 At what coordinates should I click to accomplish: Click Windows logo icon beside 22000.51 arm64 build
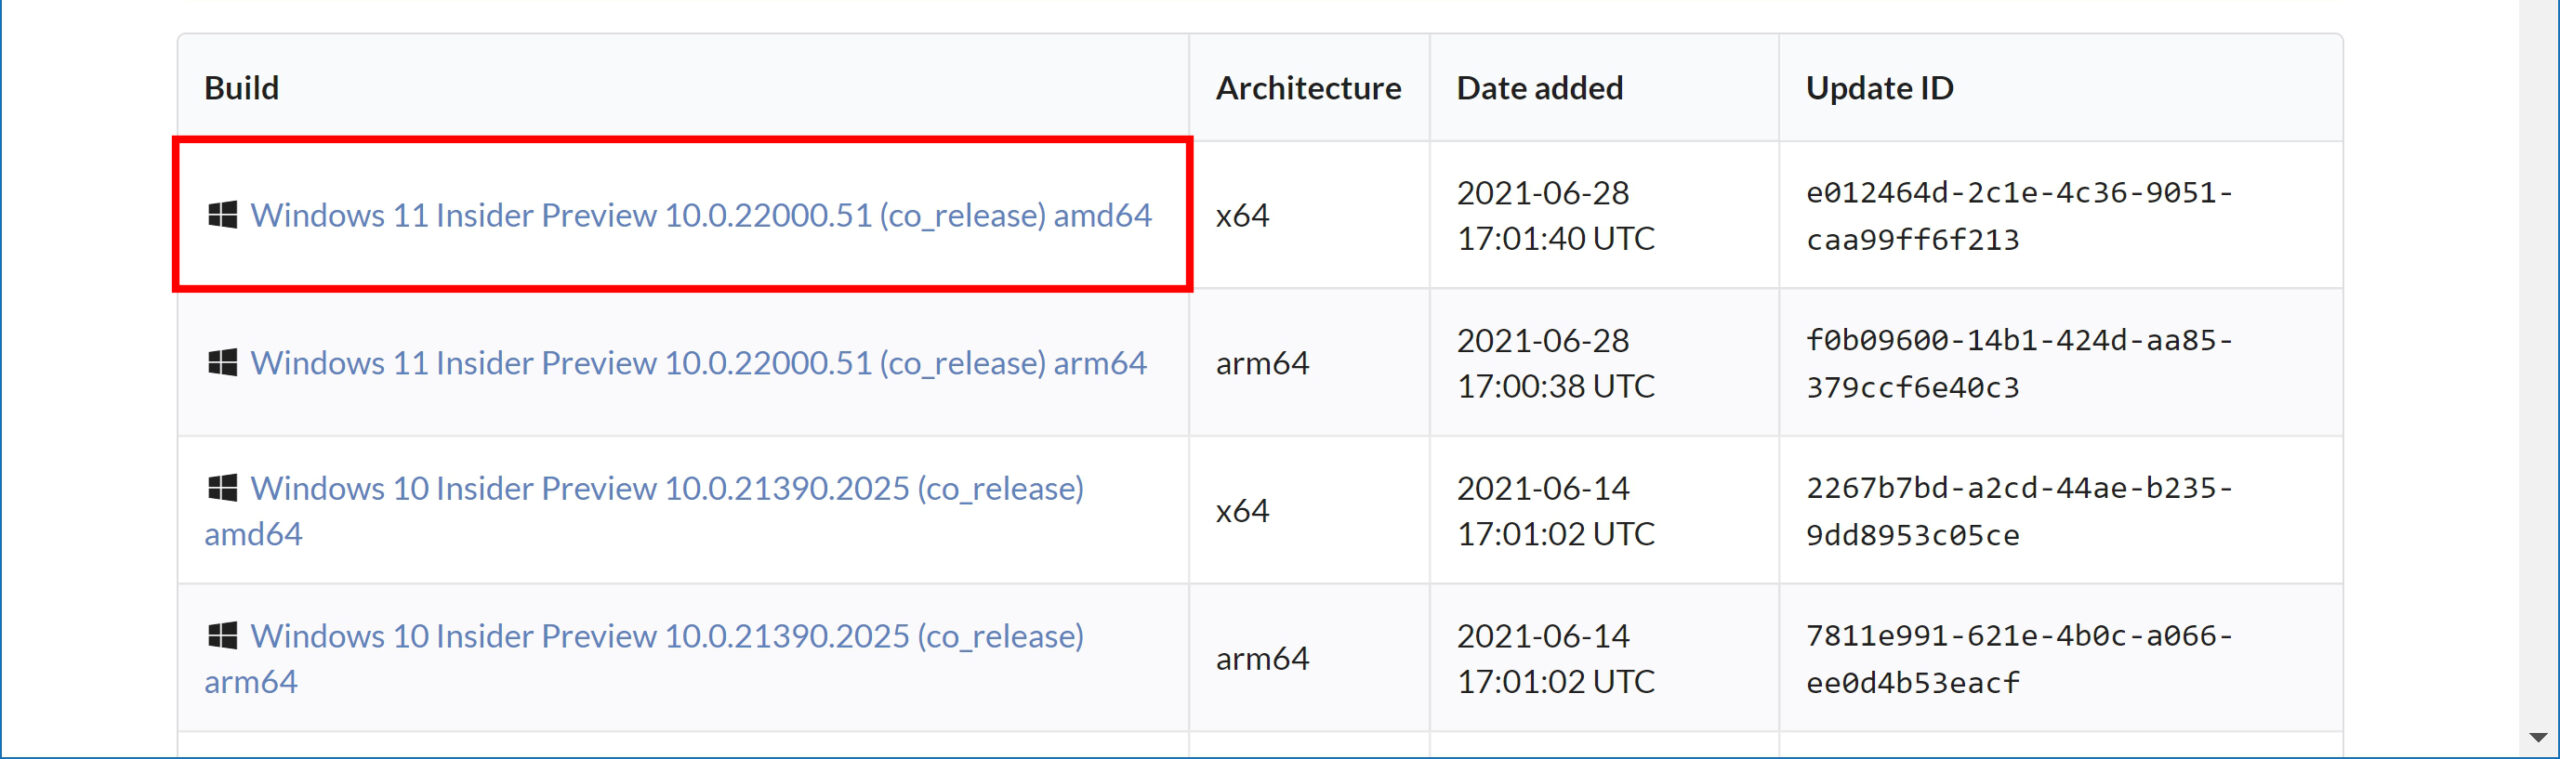coord(222,363)
